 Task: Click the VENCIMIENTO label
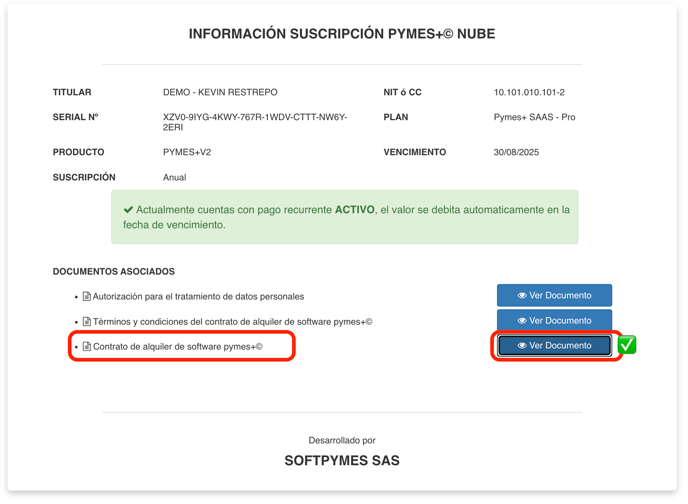[x=415, y=152]
